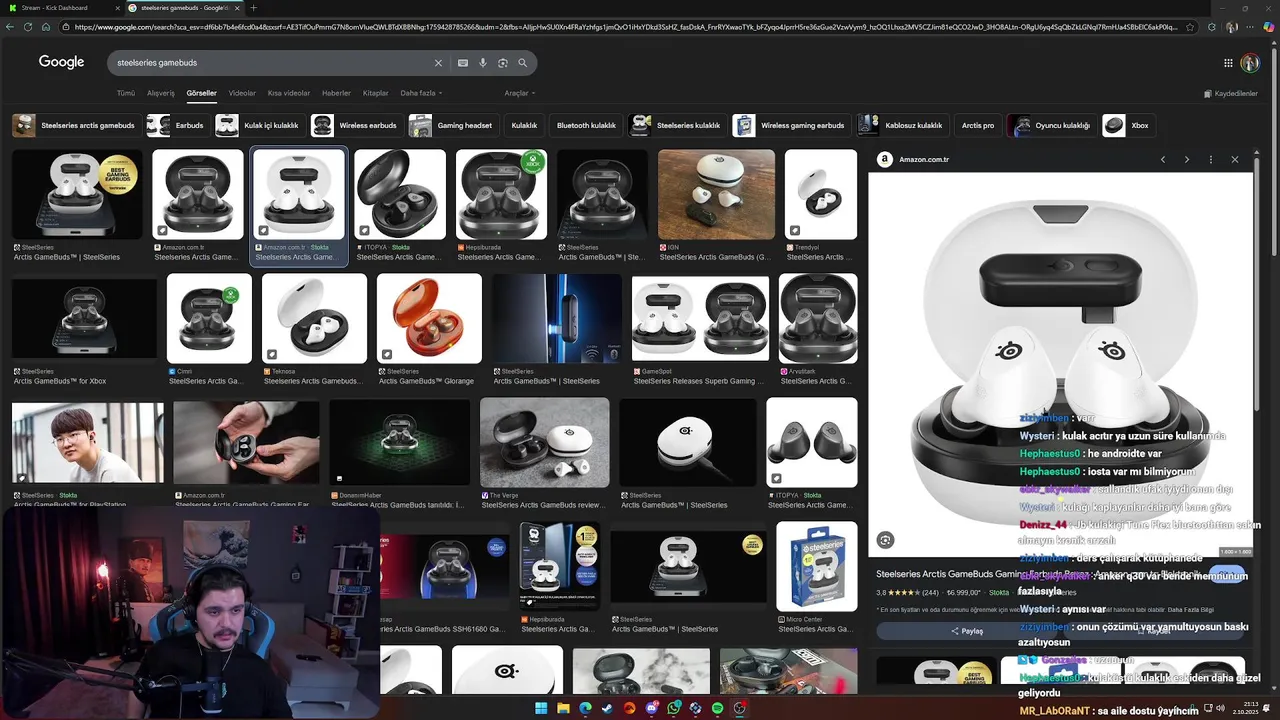
Task: Click the Paylaş share button
Action: pyautogui.click(x=967, y=631)
